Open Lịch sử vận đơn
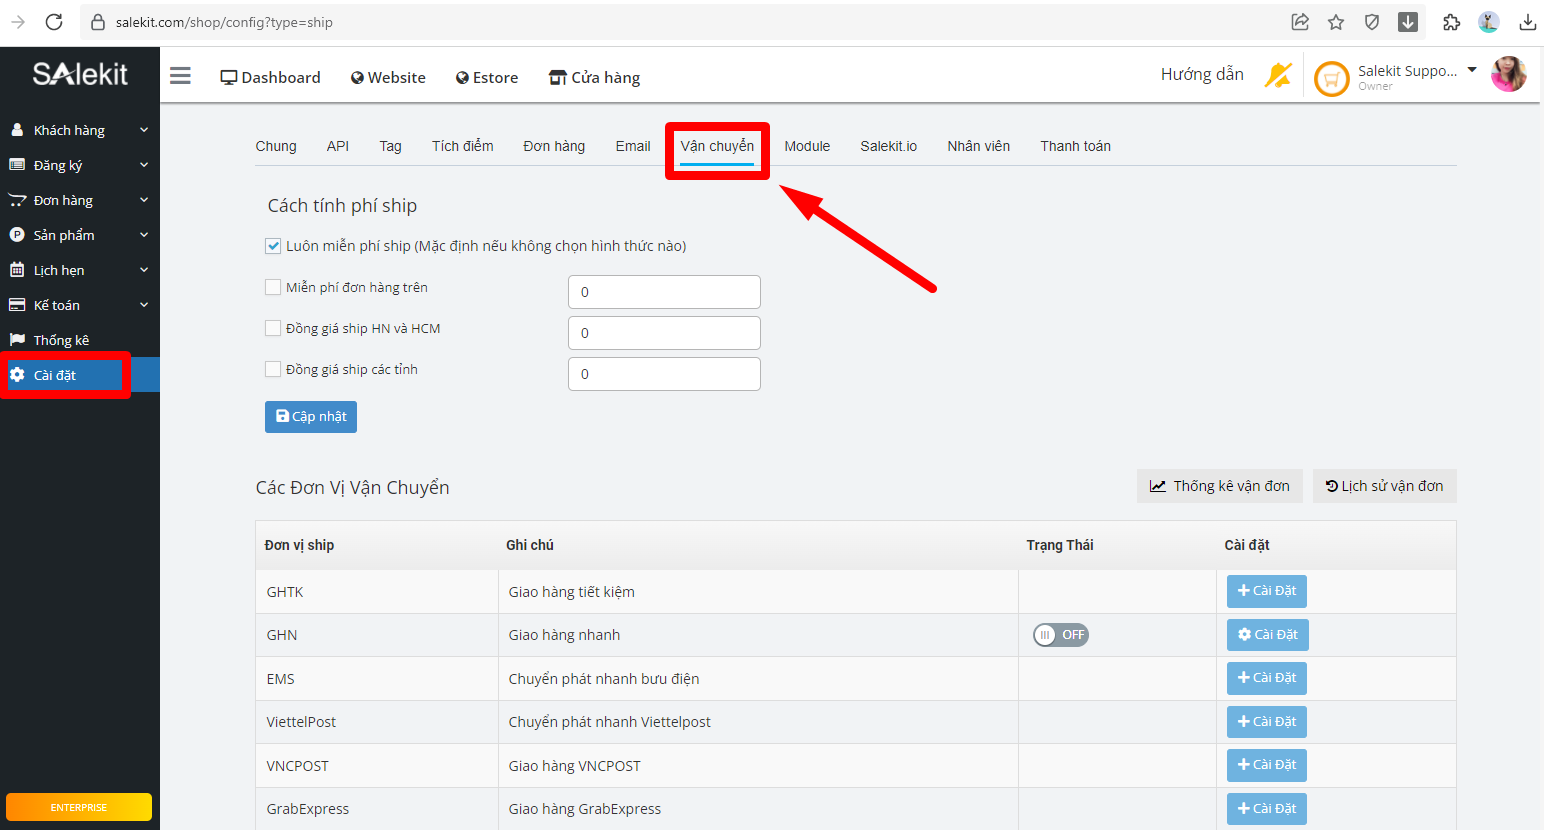Viewport: 1544px width, 830px height. (1385, 486)
